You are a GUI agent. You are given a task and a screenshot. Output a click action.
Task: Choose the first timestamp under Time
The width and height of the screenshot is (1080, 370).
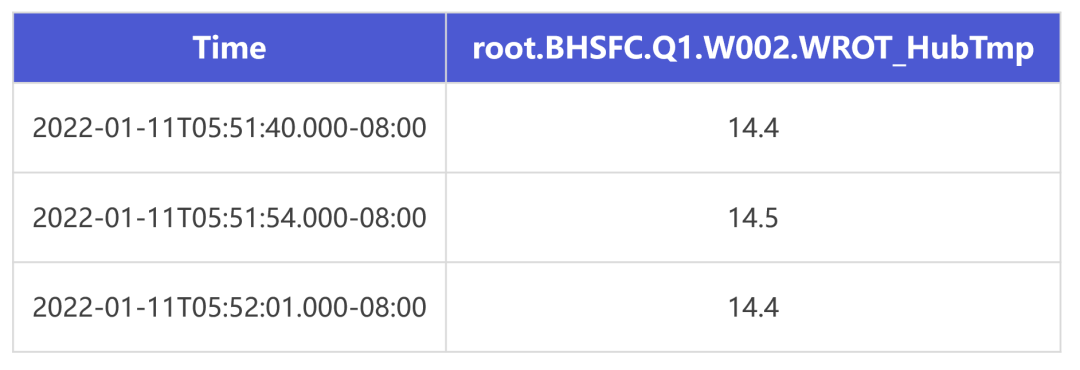click(x=229, y=128)
